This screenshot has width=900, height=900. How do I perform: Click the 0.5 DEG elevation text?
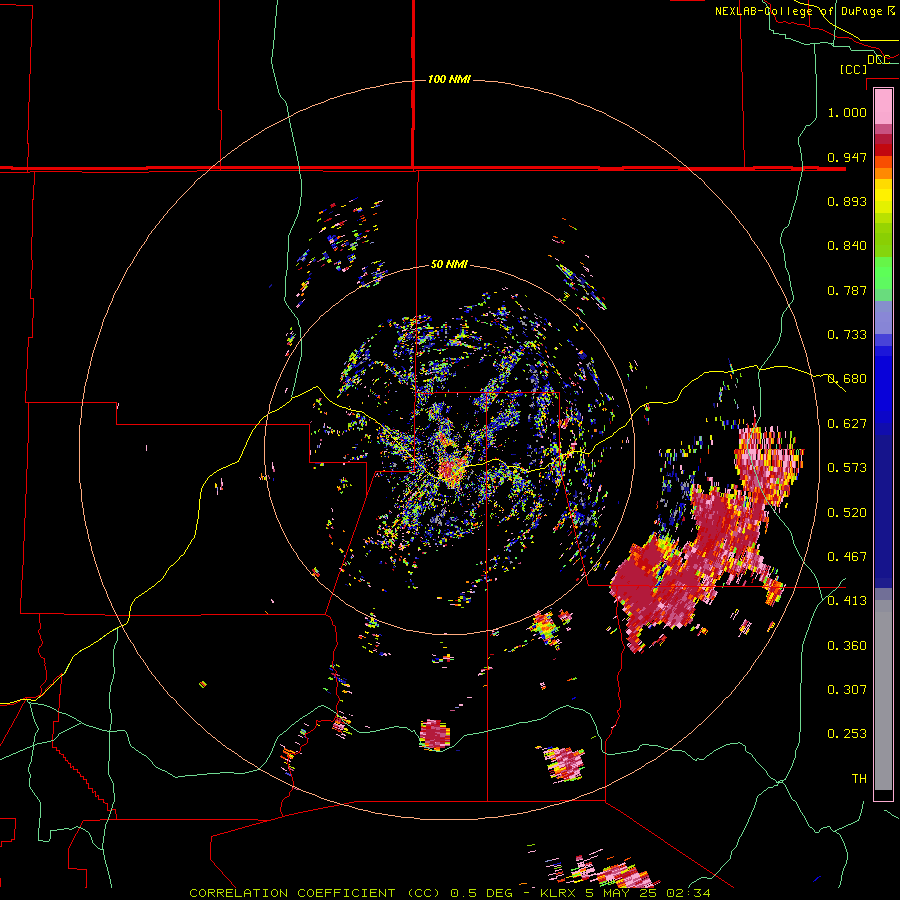click(482, 893)
